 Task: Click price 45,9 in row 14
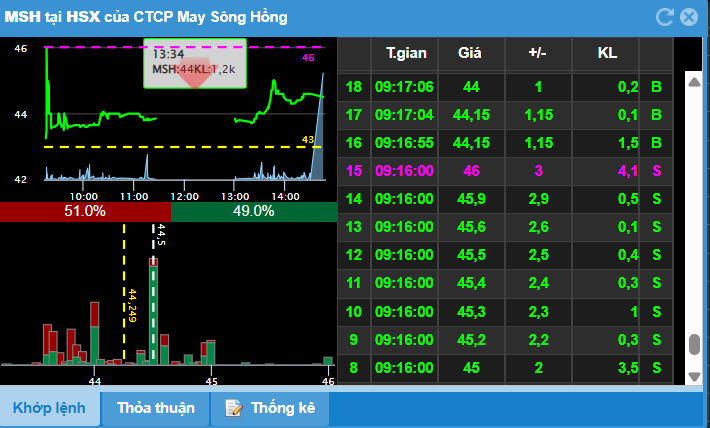(x=471, y=199)
